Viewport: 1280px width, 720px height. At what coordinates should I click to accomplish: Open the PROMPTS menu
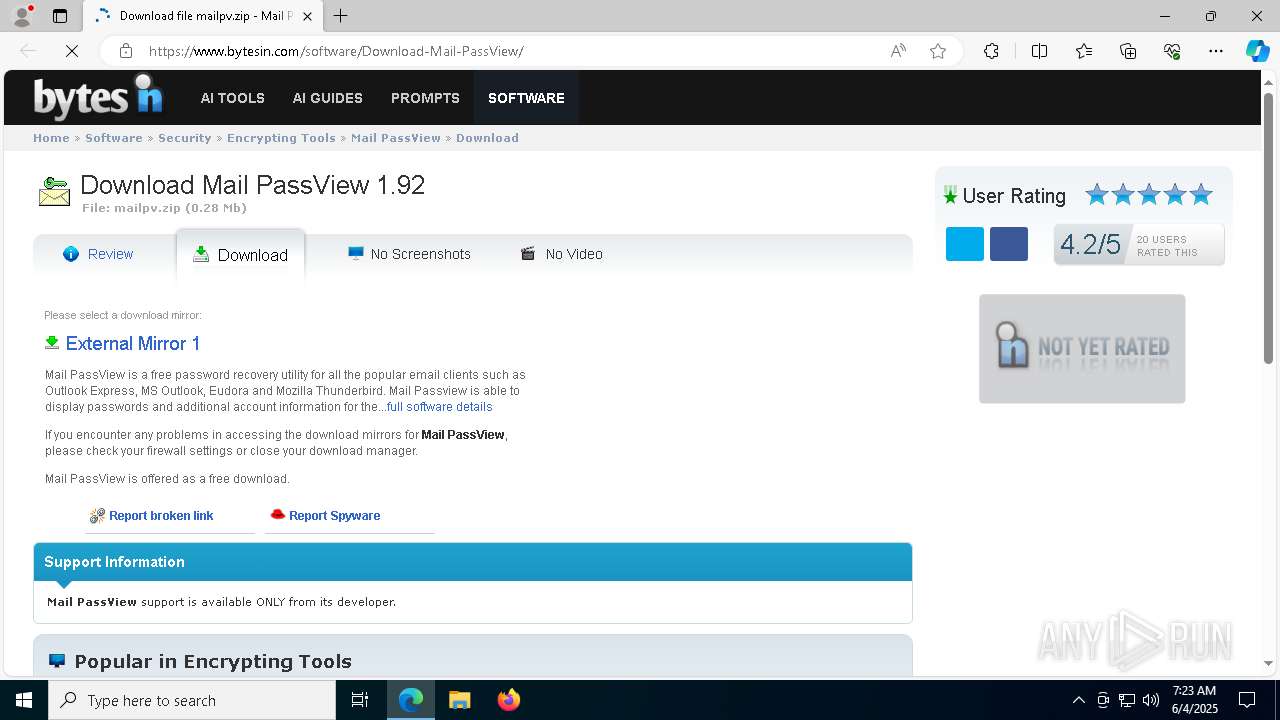click(425, 98)
